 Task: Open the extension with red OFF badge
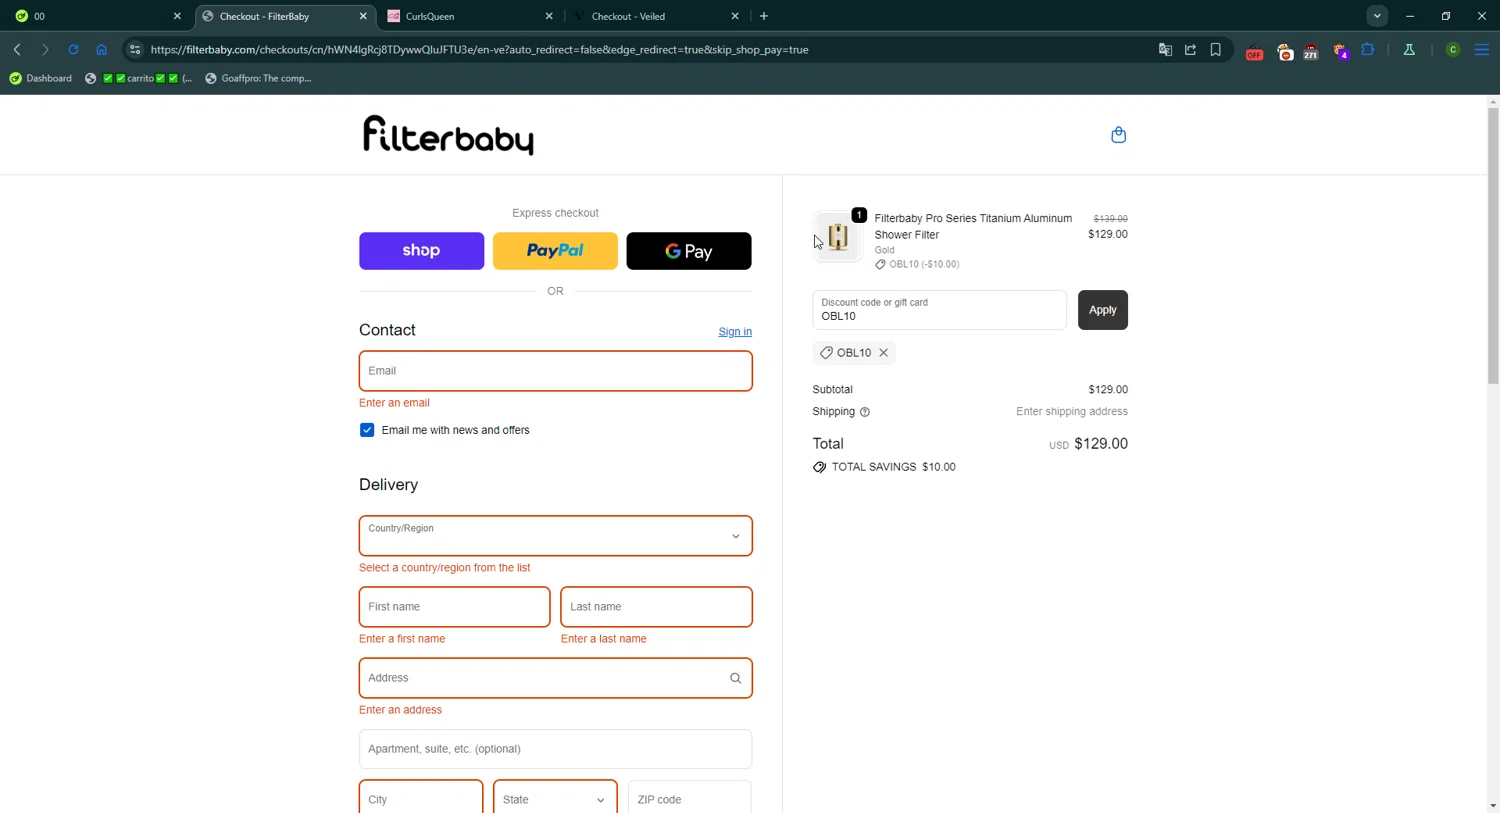(x=1254, y=52)
